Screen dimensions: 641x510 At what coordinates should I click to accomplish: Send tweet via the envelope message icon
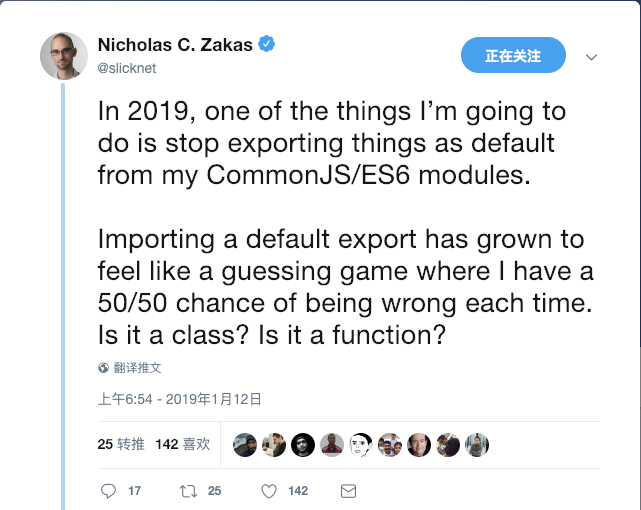pos(348,491)
